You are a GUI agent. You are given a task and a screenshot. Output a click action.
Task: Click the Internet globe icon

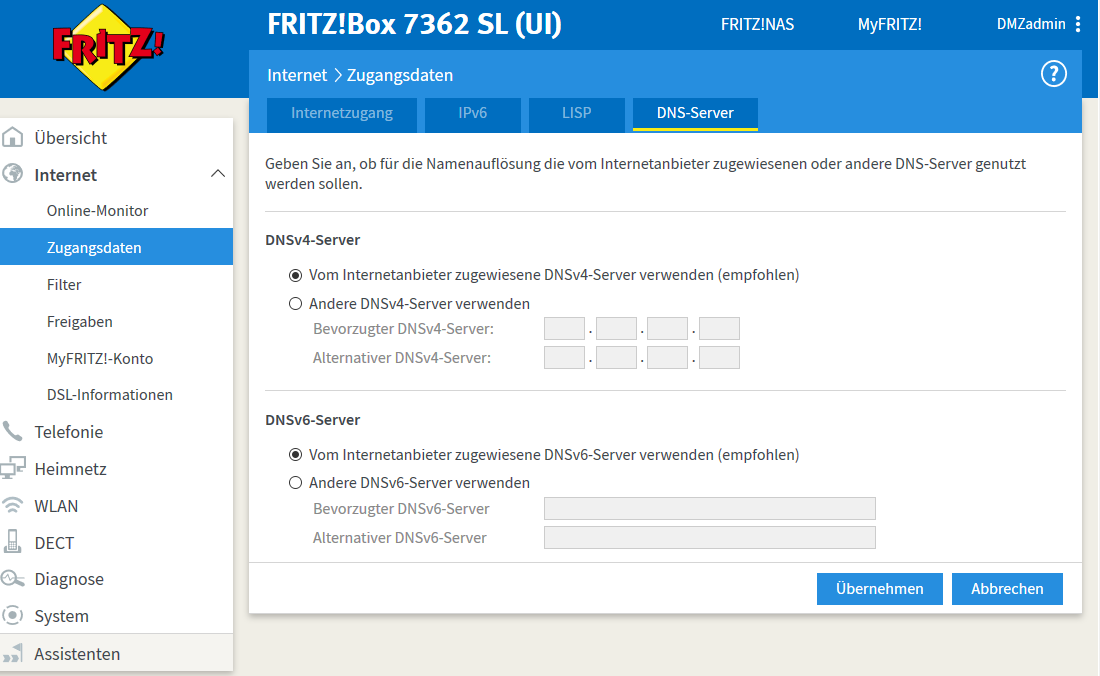tap(13, 174)
